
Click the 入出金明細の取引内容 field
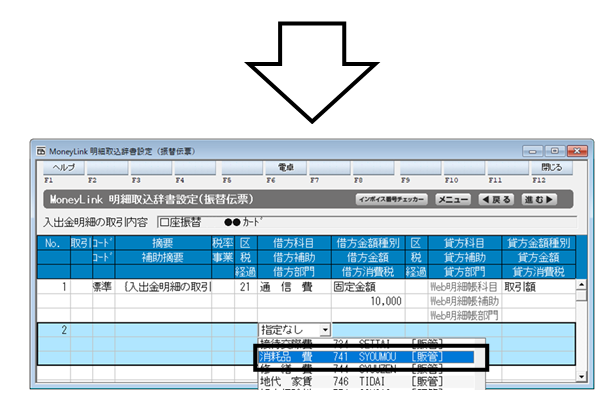pos(367,222)
